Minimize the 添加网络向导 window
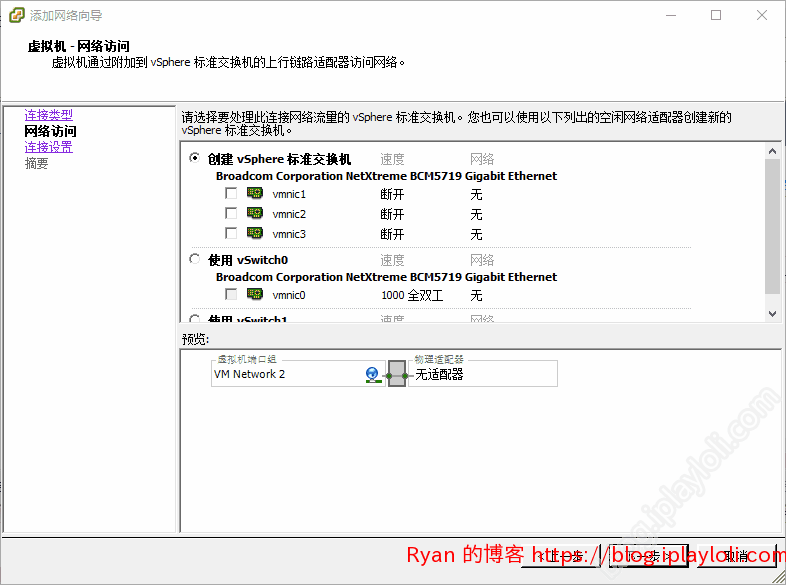 tap(671, 16)
